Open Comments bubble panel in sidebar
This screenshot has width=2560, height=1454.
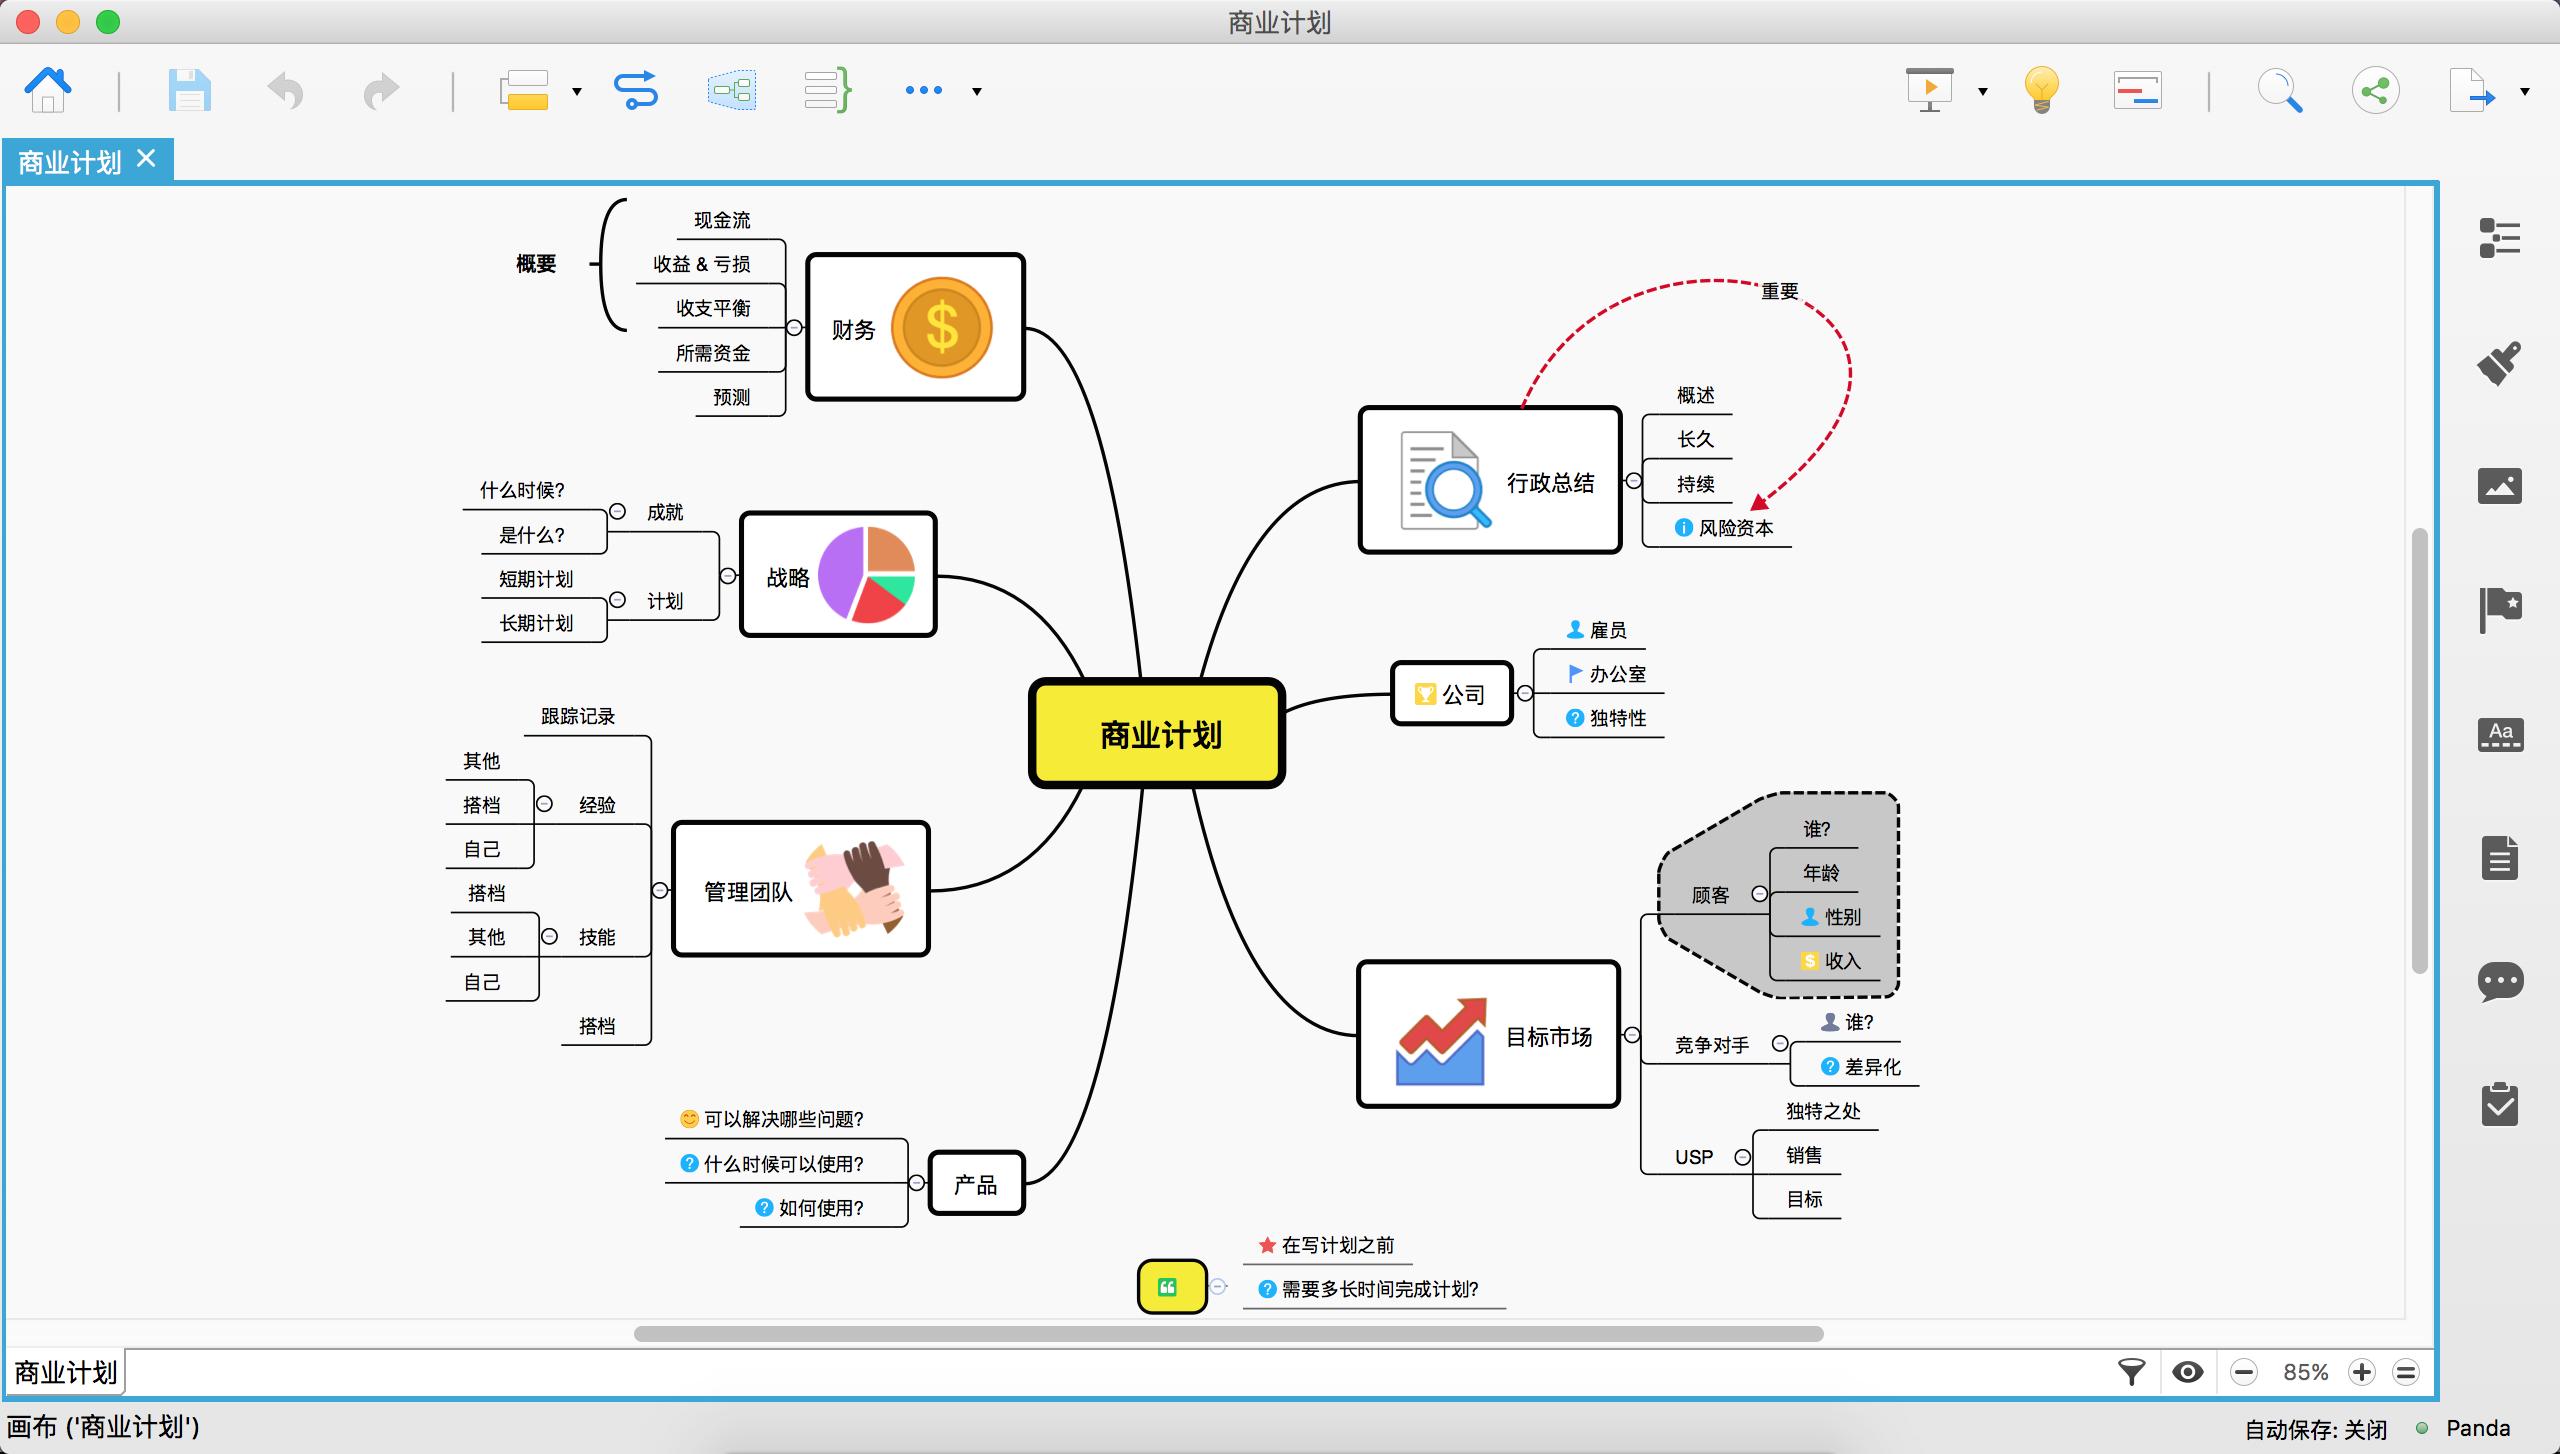2499,982
